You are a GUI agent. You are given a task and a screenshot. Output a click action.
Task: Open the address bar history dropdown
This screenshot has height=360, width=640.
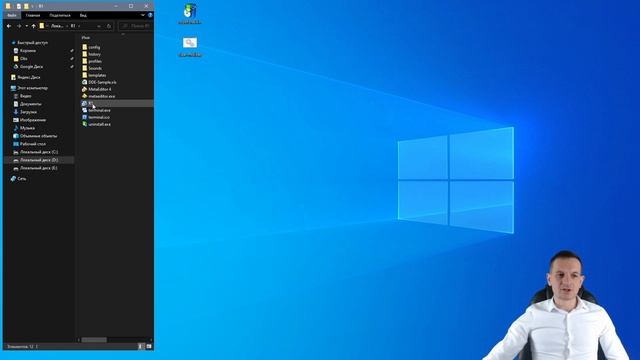coord(99,26)
